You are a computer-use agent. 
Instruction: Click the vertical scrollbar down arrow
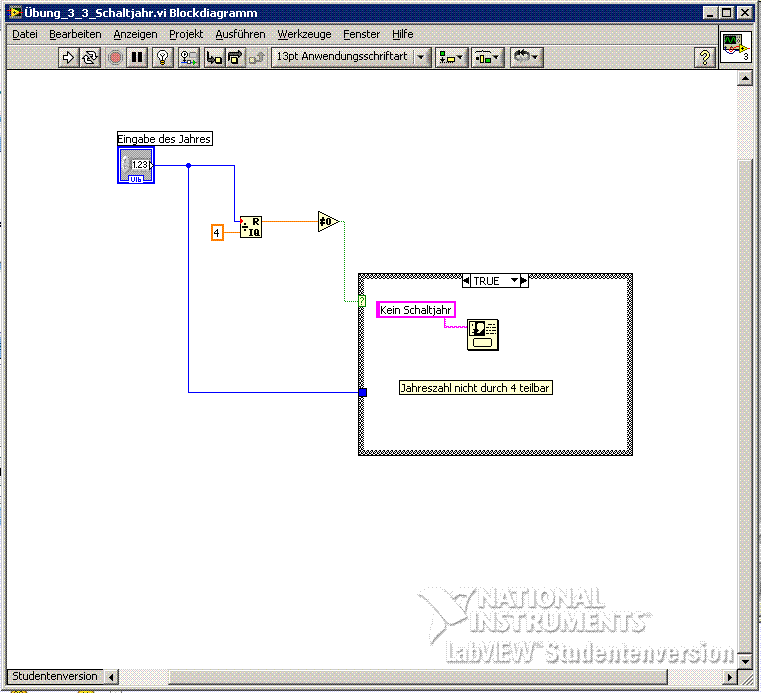point(744,660)
